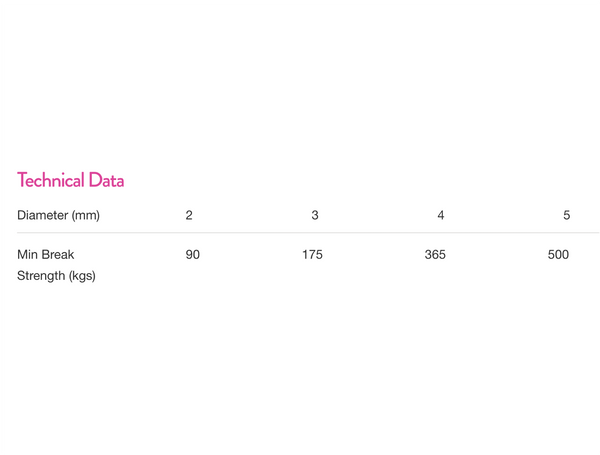Click the word Break in row label
The height and width of the screenshot is (455, 600).
57,255
